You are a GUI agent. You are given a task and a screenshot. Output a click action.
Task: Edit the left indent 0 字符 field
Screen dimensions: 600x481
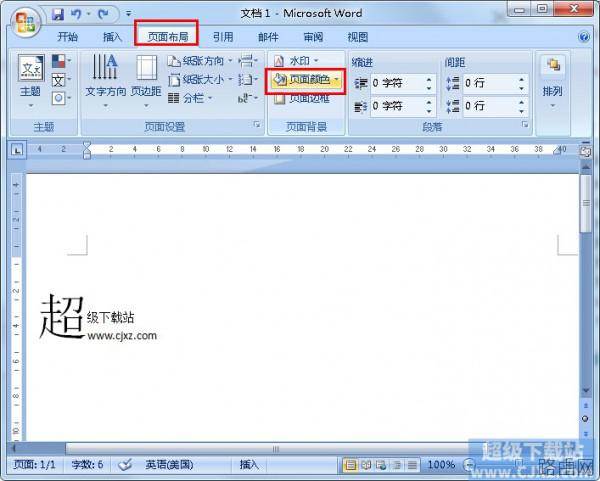[397, 83]
